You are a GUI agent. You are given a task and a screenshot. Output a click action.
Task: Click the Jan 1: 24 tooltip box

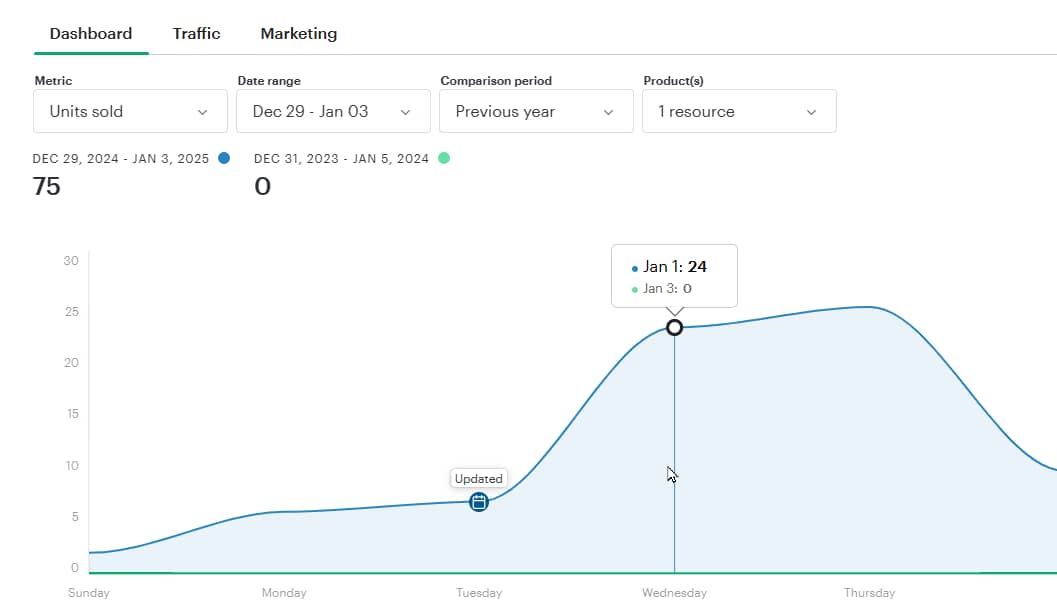click(674, 276)
